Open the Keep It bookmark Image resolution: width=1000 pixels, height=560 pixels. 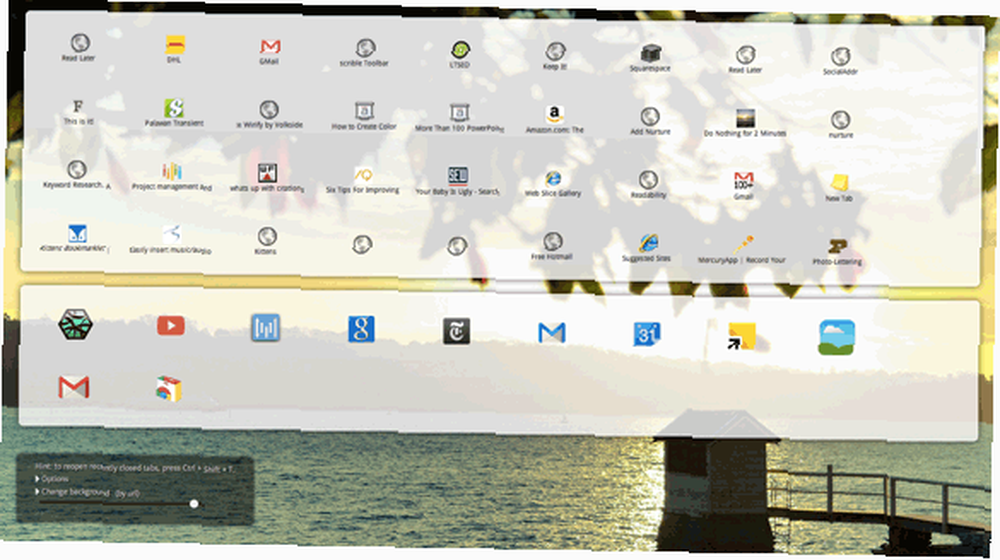click(x=555, y=56)
